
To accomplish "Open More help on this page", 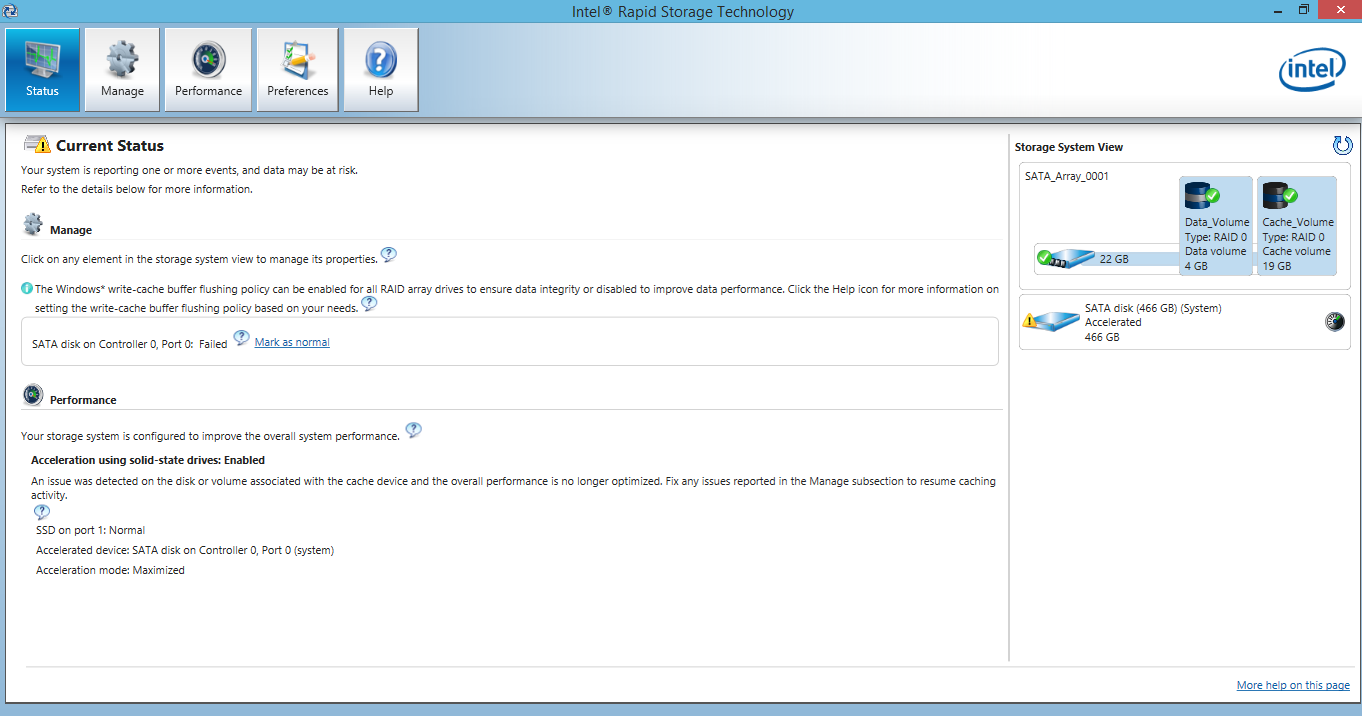I will (x=1293, y=685).
